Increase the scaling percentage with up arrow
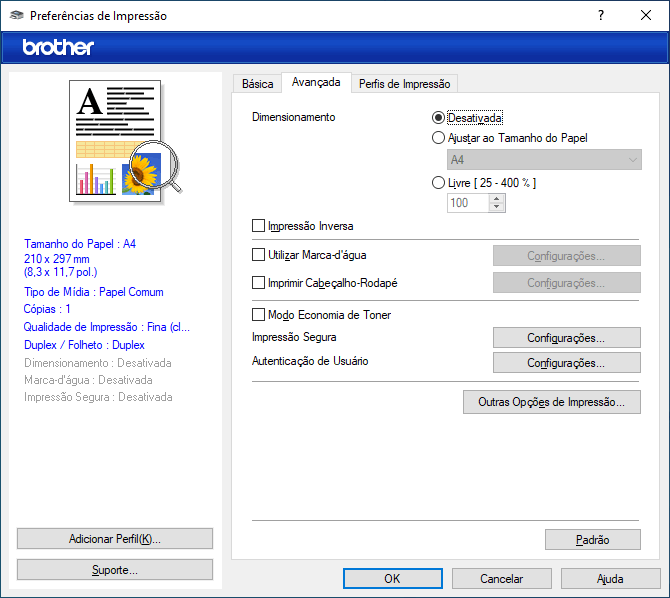Viewport: 670px width, 598px height. pyautogui.click(x=497, y=198)
